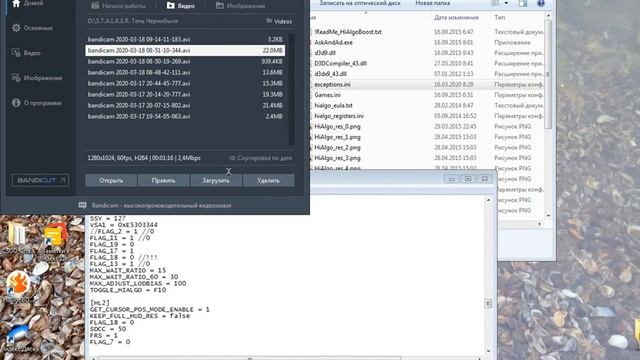The height and width of the screenshot is (360, 640).
Task: Click the Bandicam video list scrollbar
Action: point(291,89)
